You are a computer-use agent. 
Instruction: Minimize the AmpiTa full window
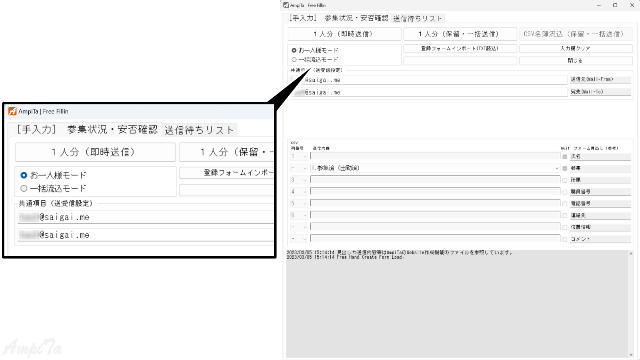click(x=599, y=5)
